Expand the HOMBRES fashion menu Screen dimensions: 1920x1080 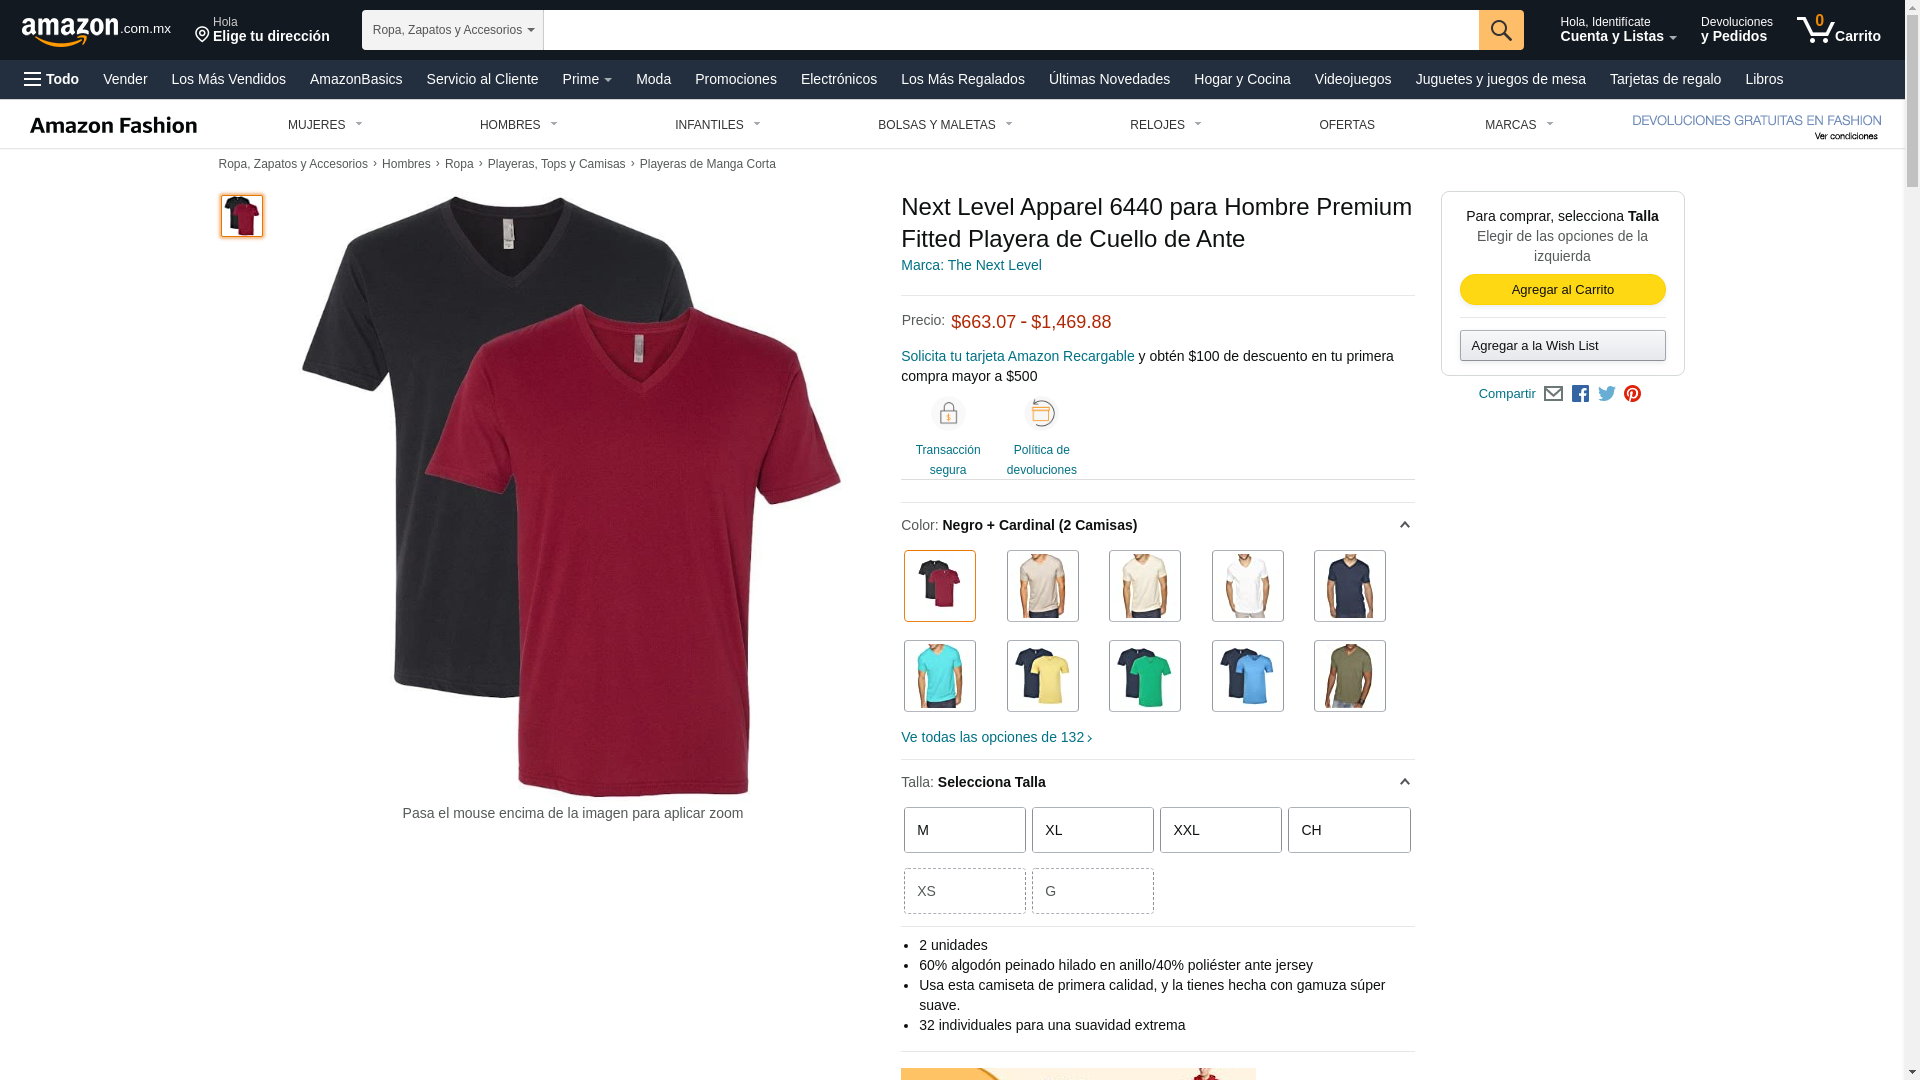point(519,125)
